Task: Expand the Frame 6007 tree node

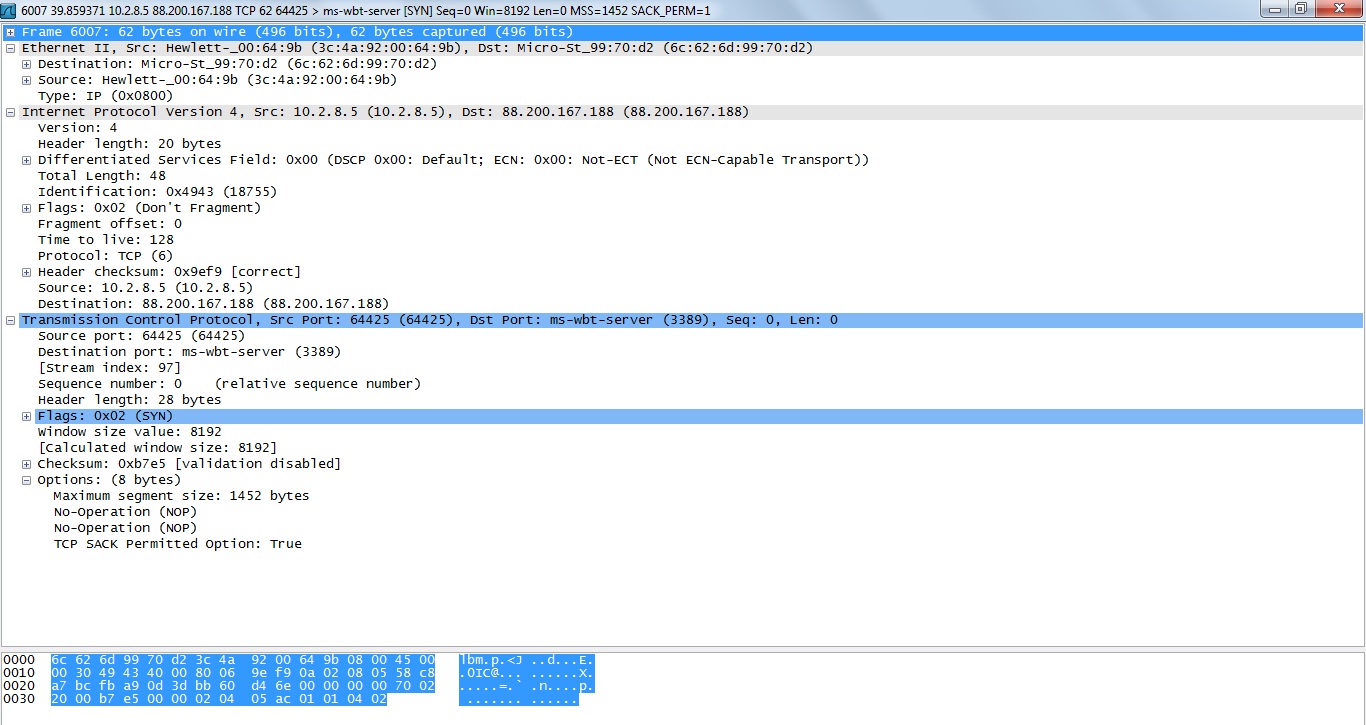Action: [x=10, y=32]
